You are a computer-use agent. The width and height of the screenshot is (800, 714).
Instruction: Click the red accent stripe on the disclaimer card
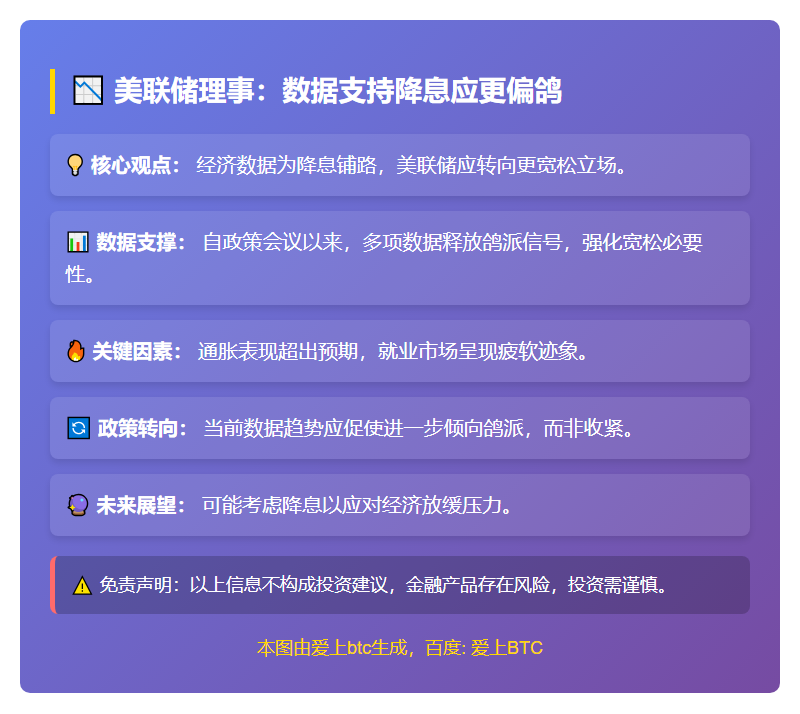pos(52,581)
